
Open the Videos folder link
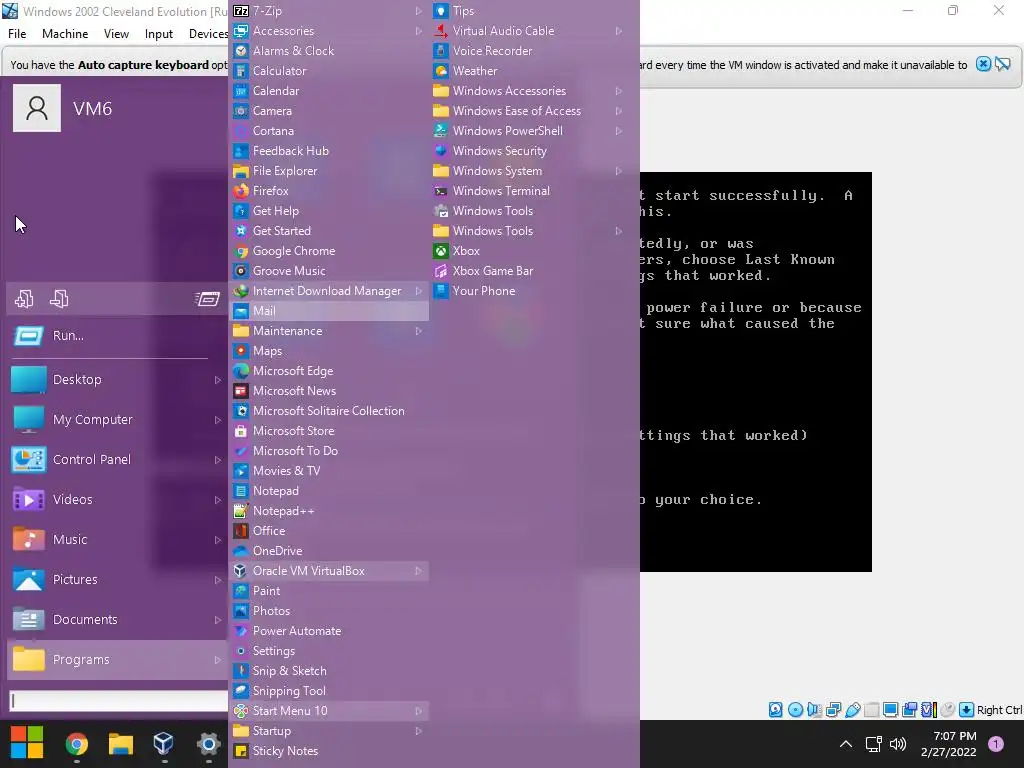click(x=117, y=500)
